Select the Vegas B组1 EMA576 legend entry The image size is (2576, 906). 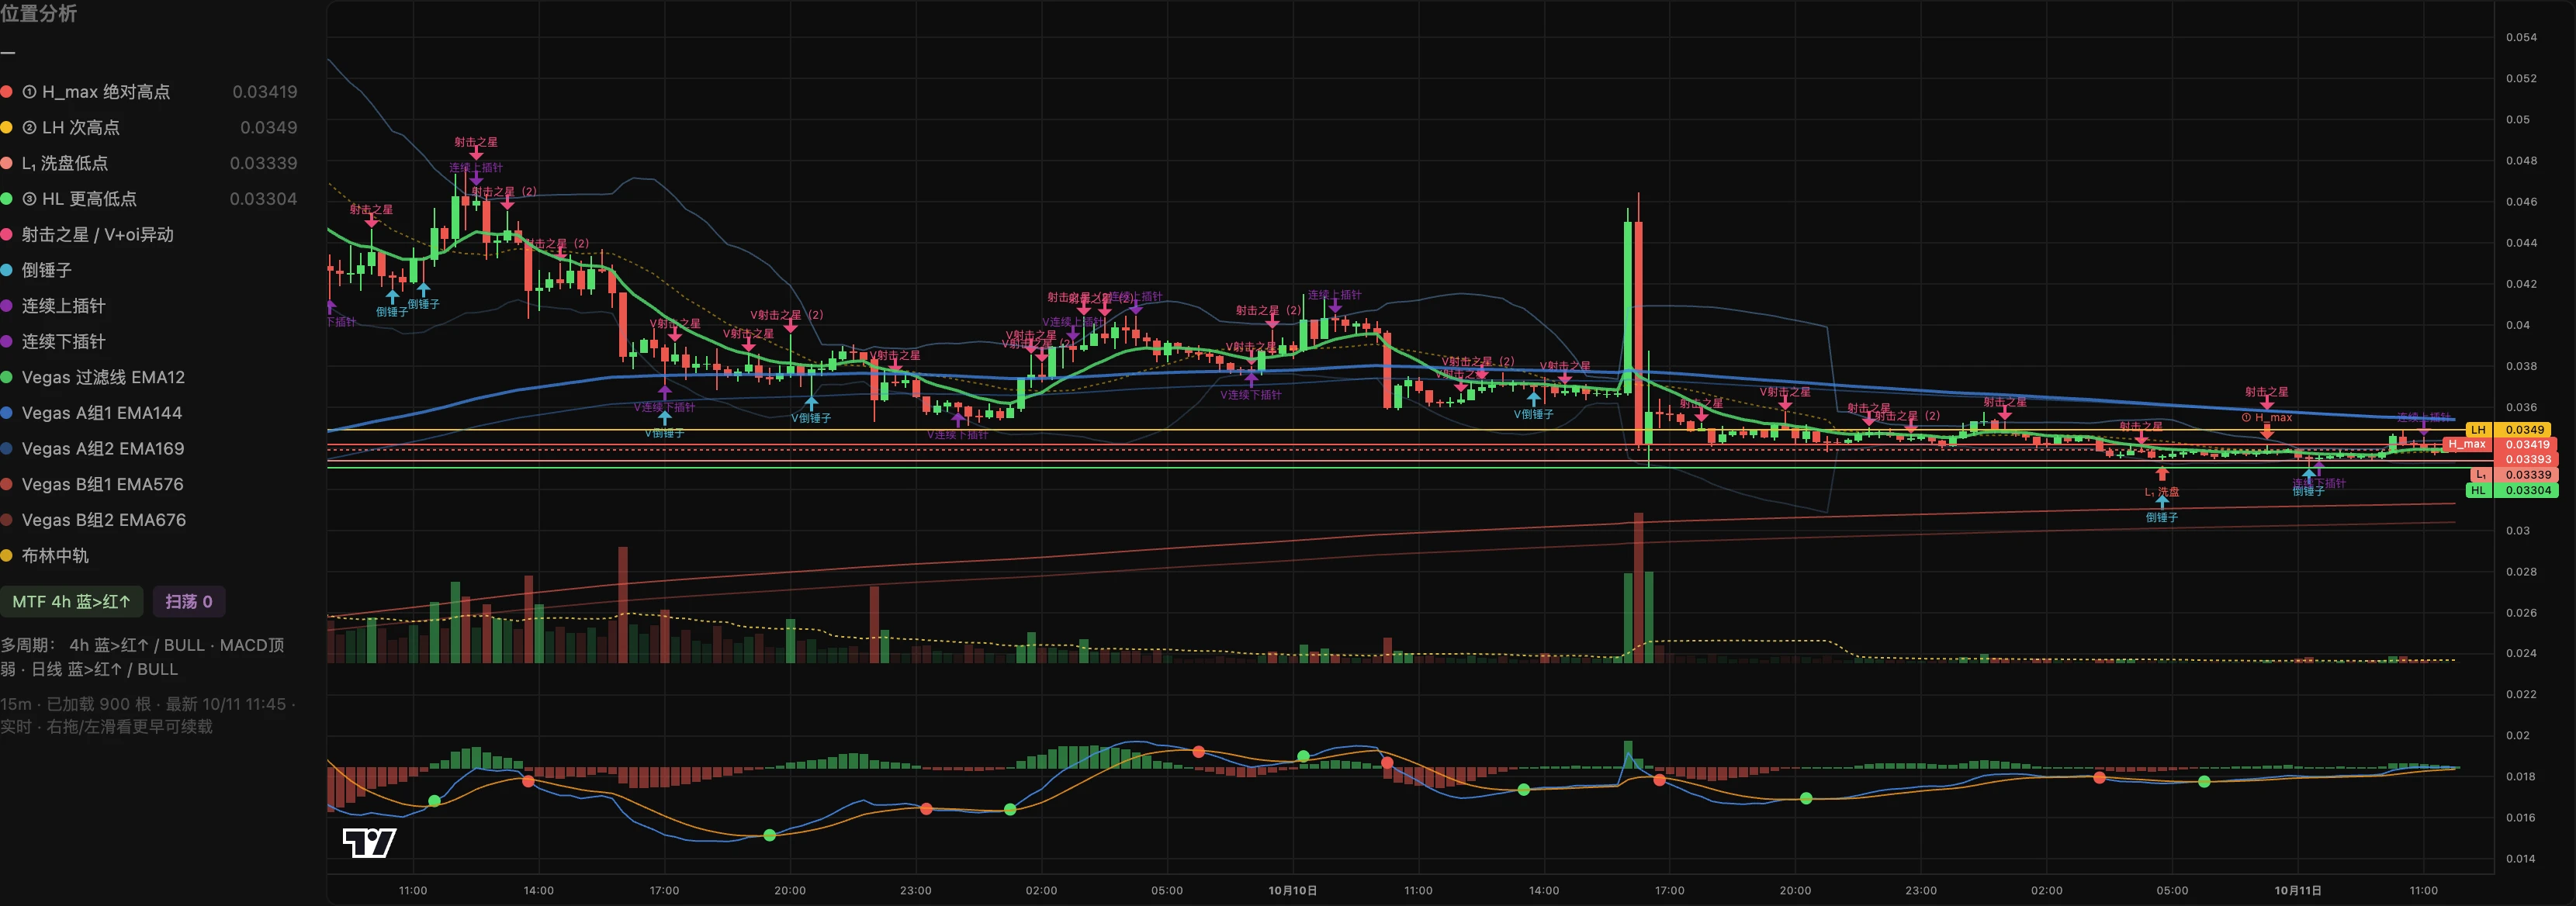(x=93, y=485)
